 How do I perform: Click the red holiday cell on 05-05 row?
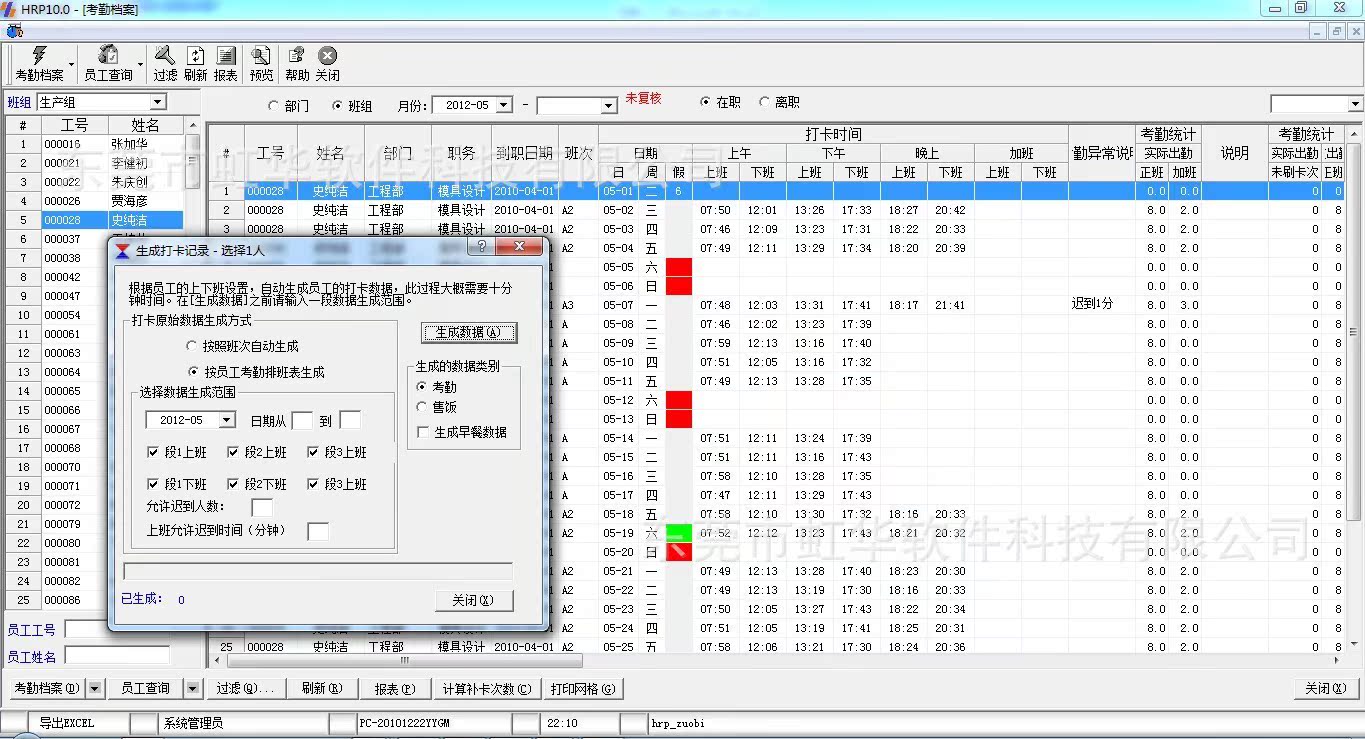(x=679, y=267)
